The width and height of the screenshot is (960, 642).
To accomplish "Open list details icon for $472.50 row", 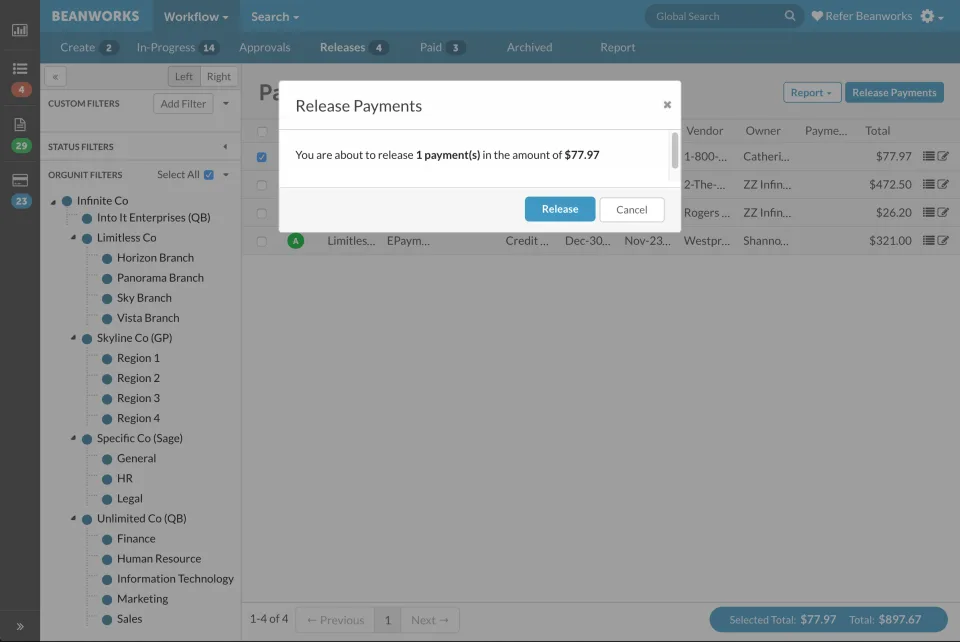I will click(x=928, y=184).
